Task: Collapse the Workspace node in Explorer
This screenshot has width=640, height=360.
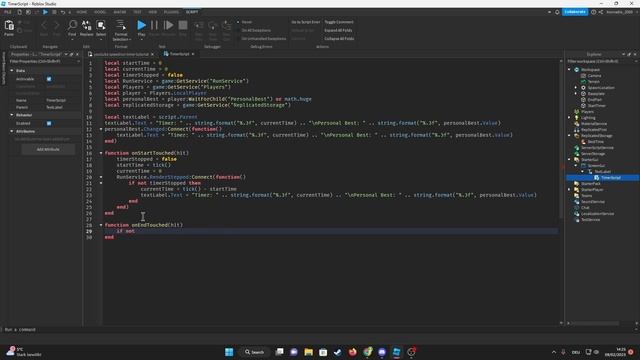Action: click(x=569, y=70)
